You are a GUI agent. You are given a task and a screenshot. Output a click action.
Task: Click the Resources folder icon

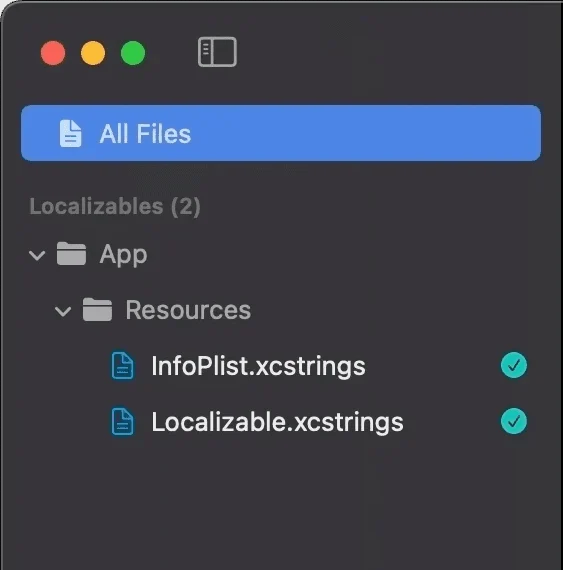point(97,310)
